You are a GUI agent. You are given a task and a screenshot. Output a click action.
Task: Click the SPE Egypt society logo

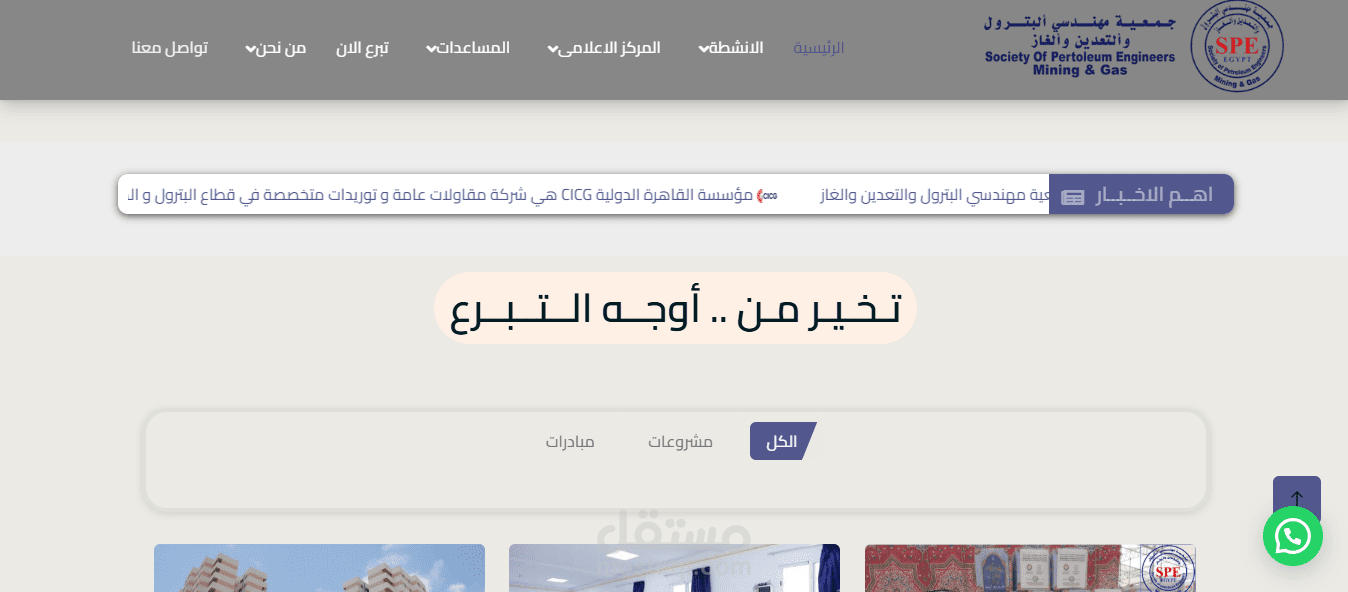coord(1236,47)
